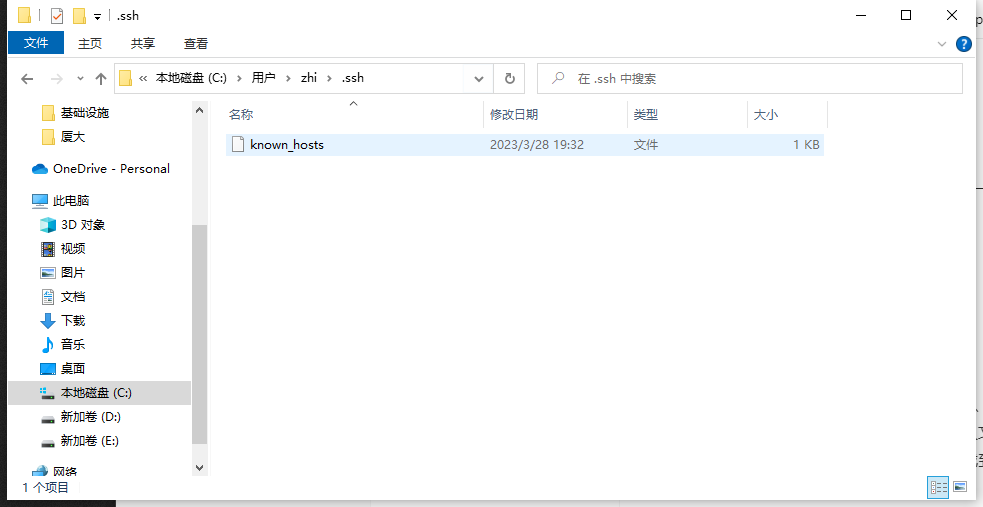Image resolution: width=983 pixels, height=507 pixels.
Task: Click the New Folder quick access icon
Action: (80, 16)
